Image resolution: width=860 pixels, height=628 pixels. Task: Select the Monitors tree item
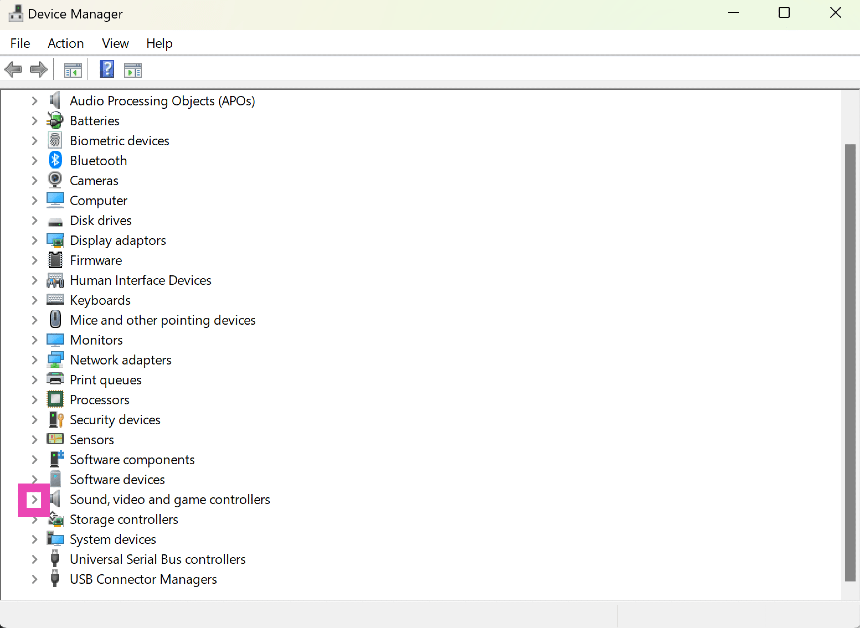(96, 340)
